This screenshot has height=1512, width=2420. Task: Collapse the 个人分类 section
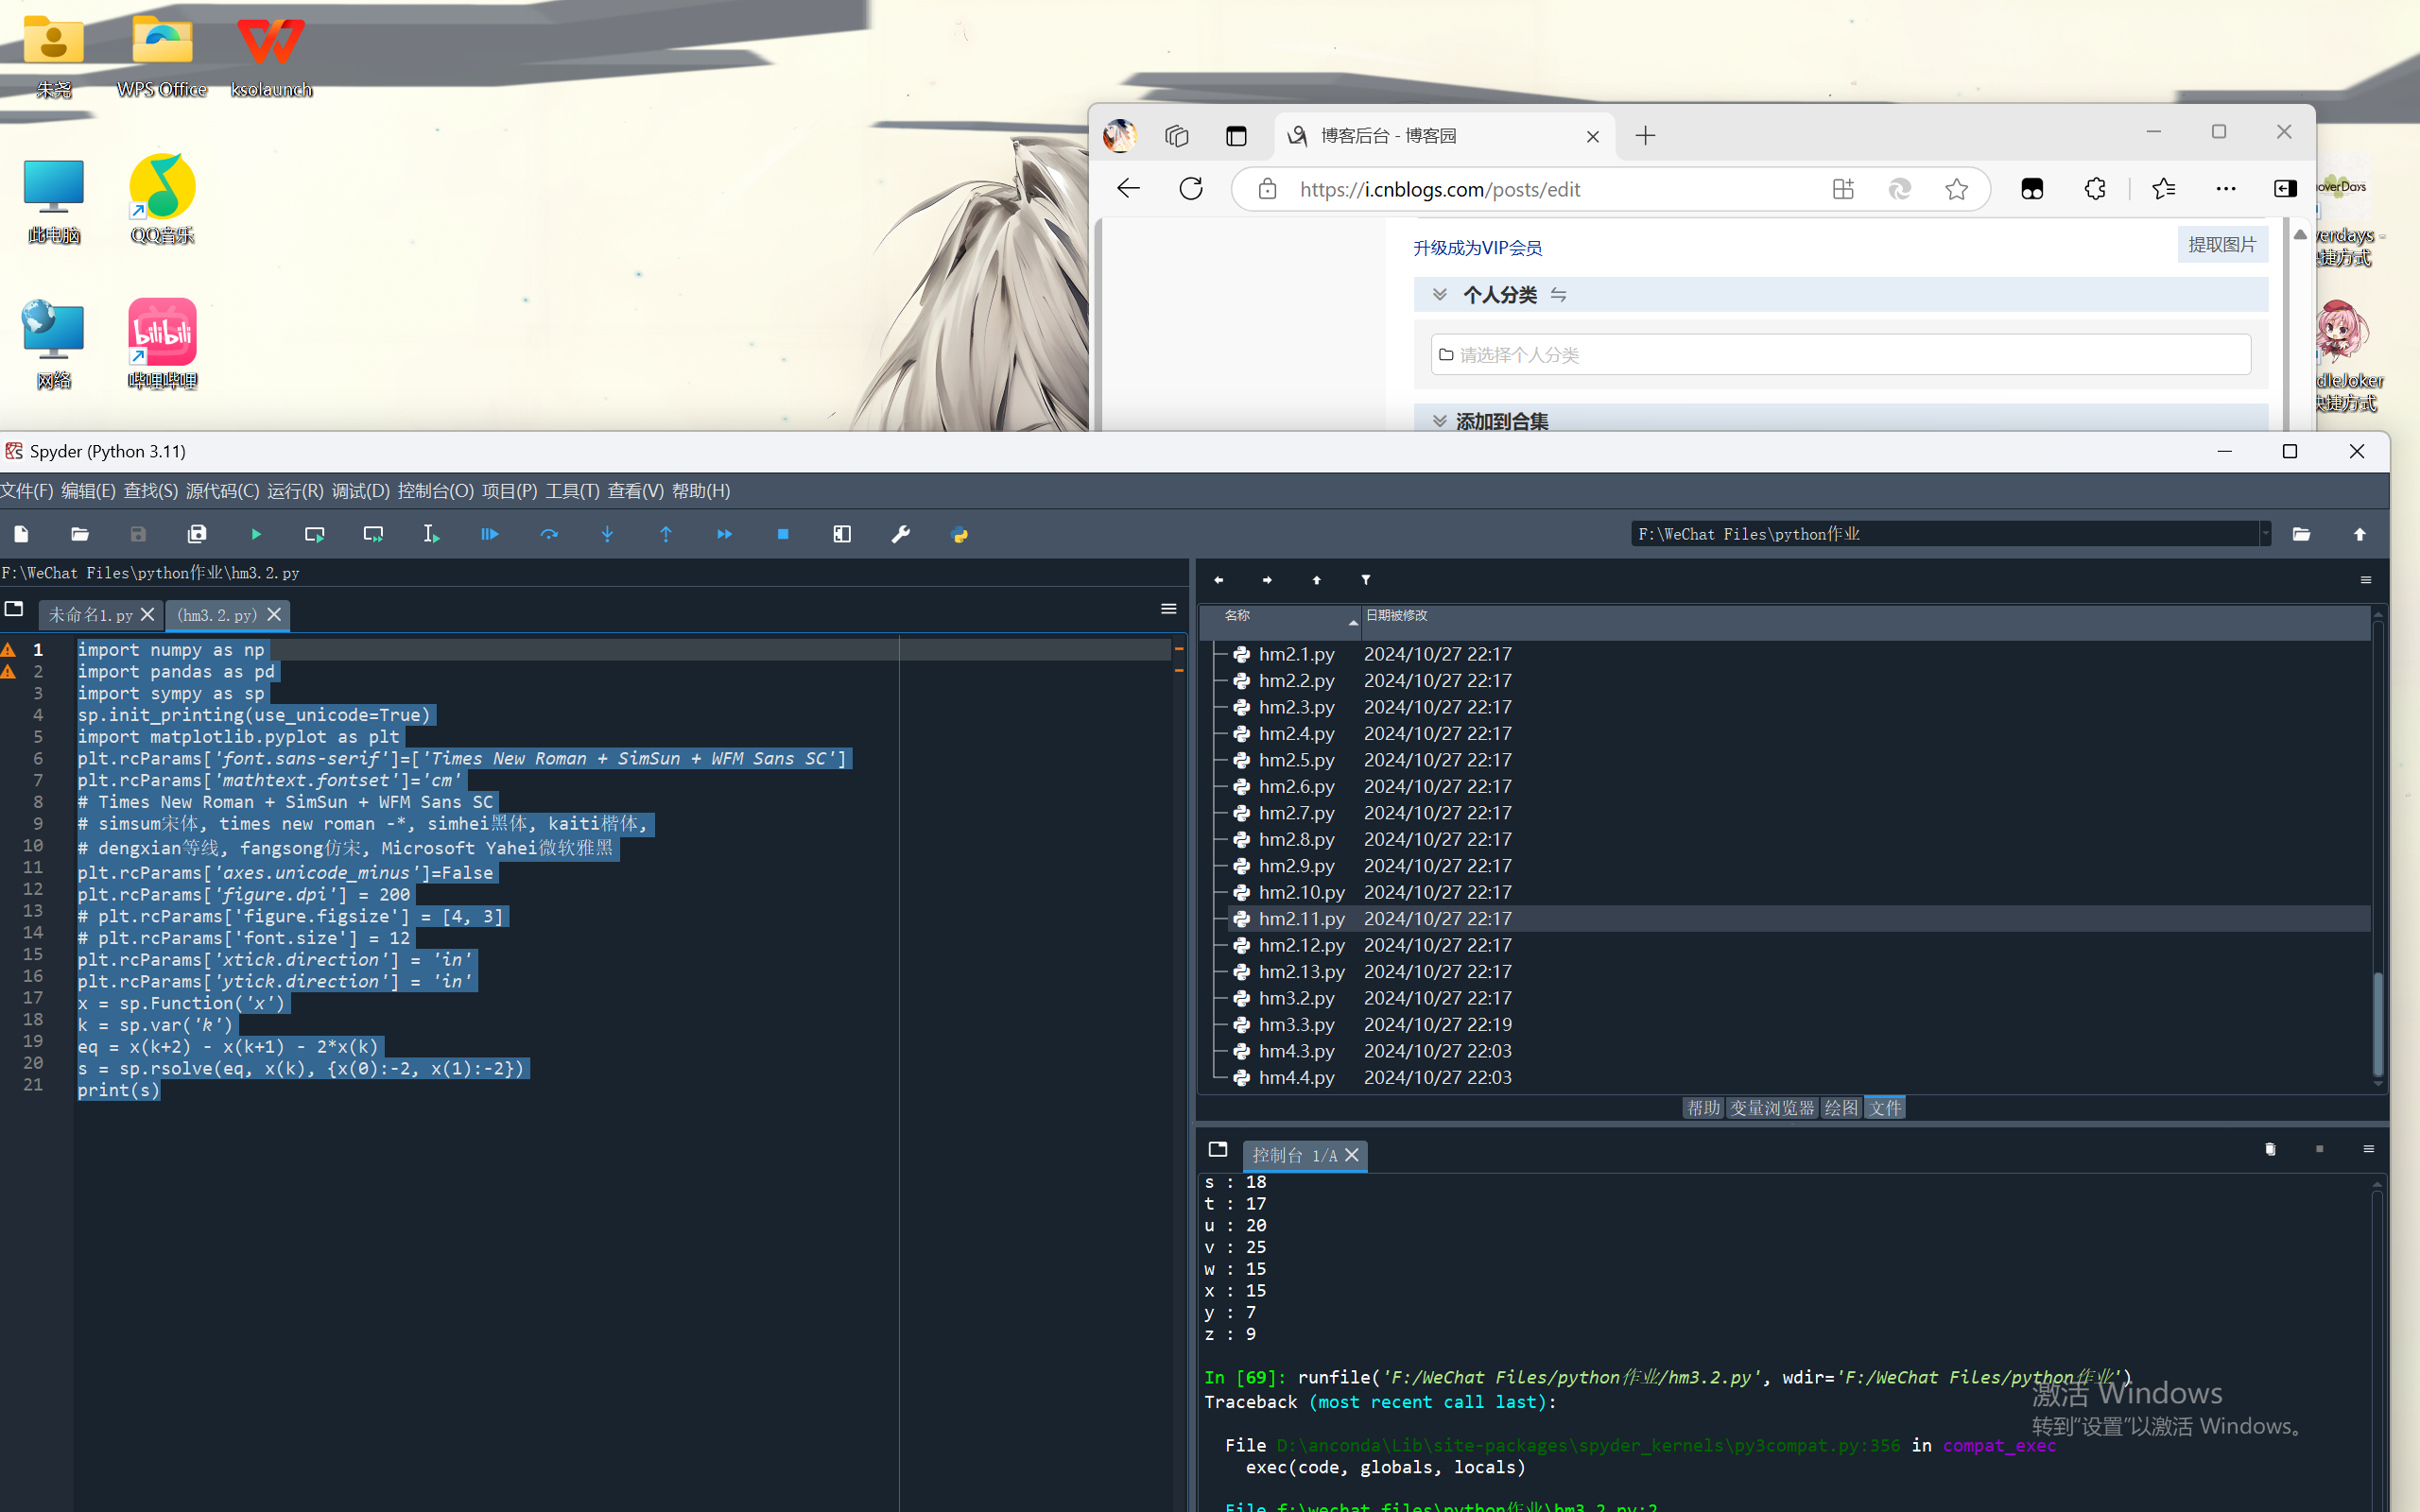tap(1440, 295)
